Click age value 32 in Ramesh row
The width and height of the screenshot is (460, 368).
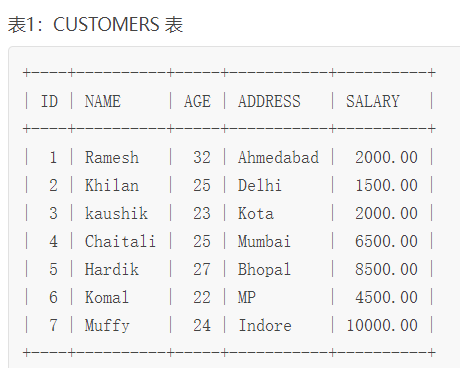pos(202,157)
